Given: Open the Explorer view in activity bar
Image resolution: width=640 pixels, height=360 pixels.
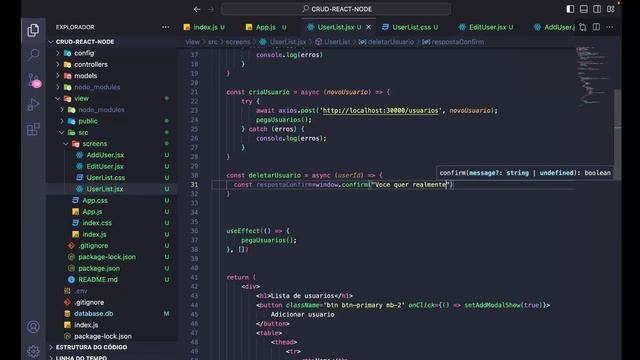Looking at the screenshot, I should (x=33, y=30).
